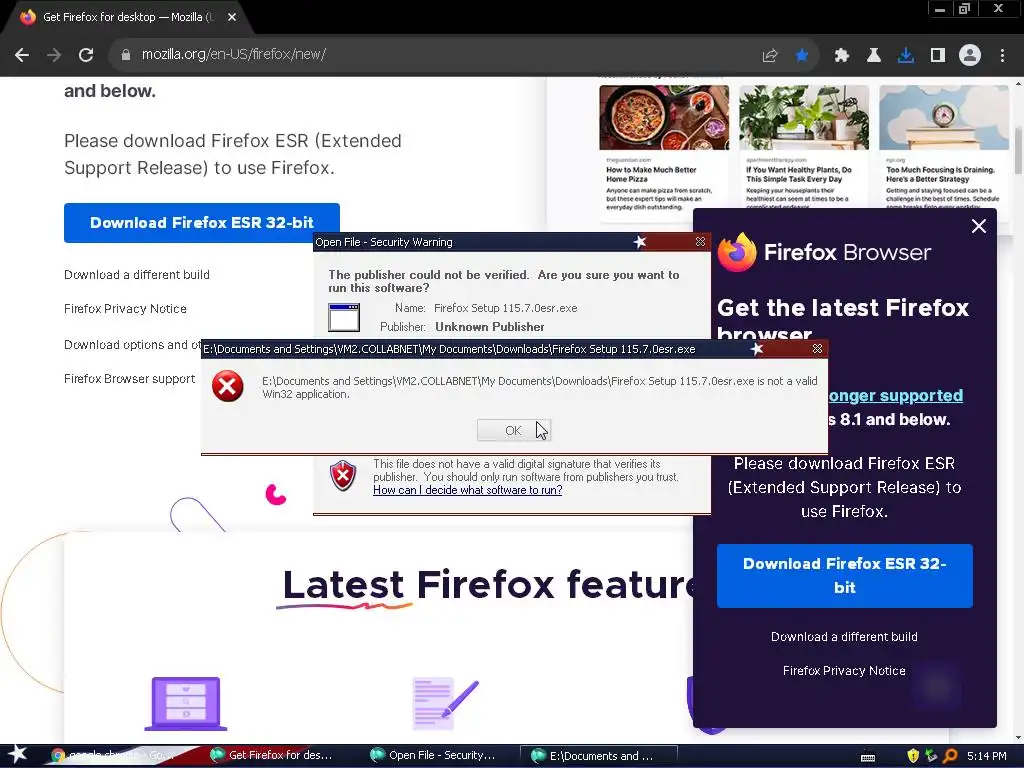Click the document and pen feature icon
The image size is (1024, 768).
click(446, 703)
